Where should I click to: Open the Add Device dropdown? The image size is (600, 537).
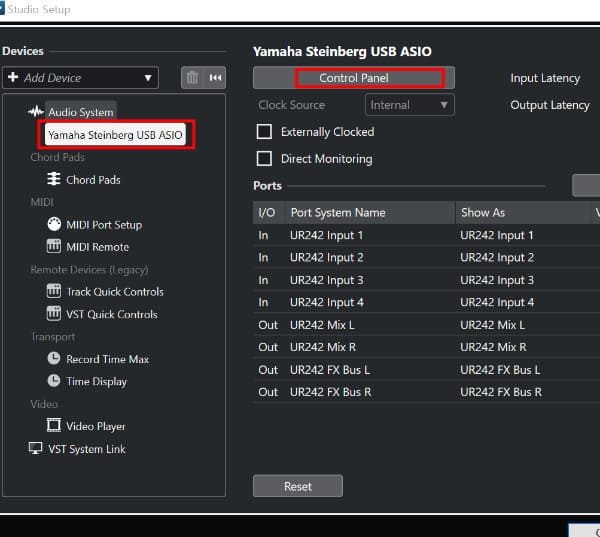tap(80, 78)
